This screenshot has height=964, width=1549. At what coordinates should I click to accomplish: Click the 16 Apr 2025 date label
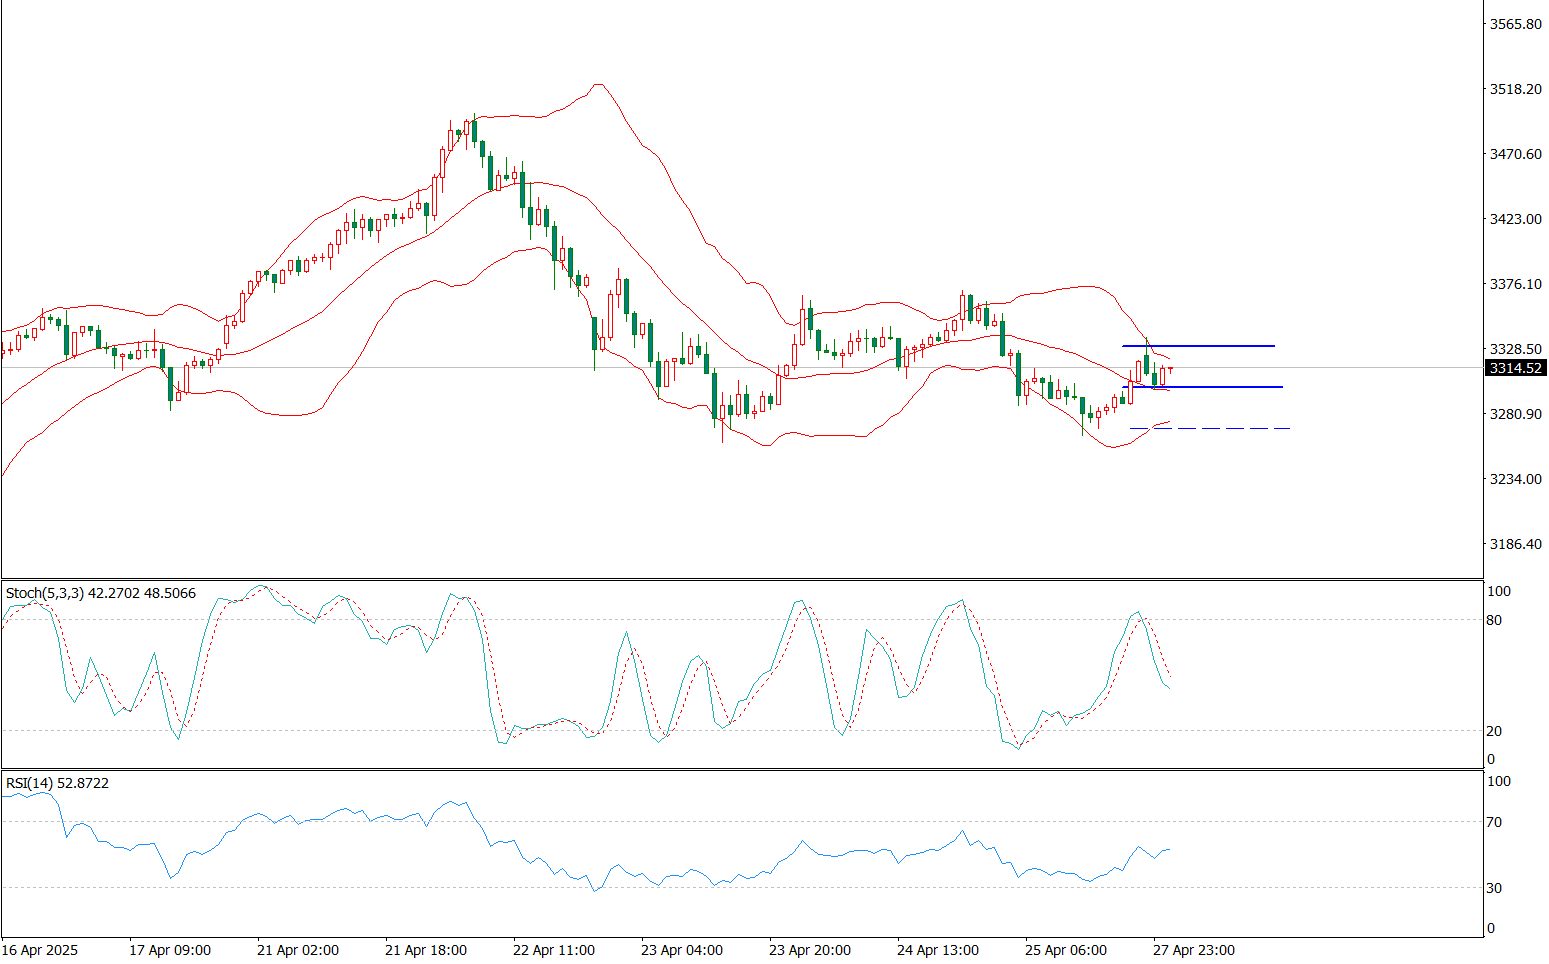click(40, 950)
